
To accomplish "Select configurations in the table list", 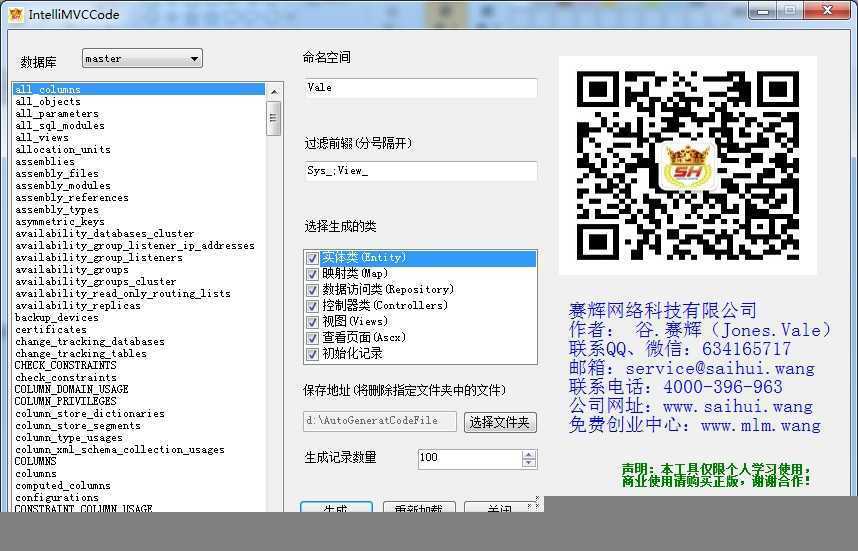I will 139,498.
